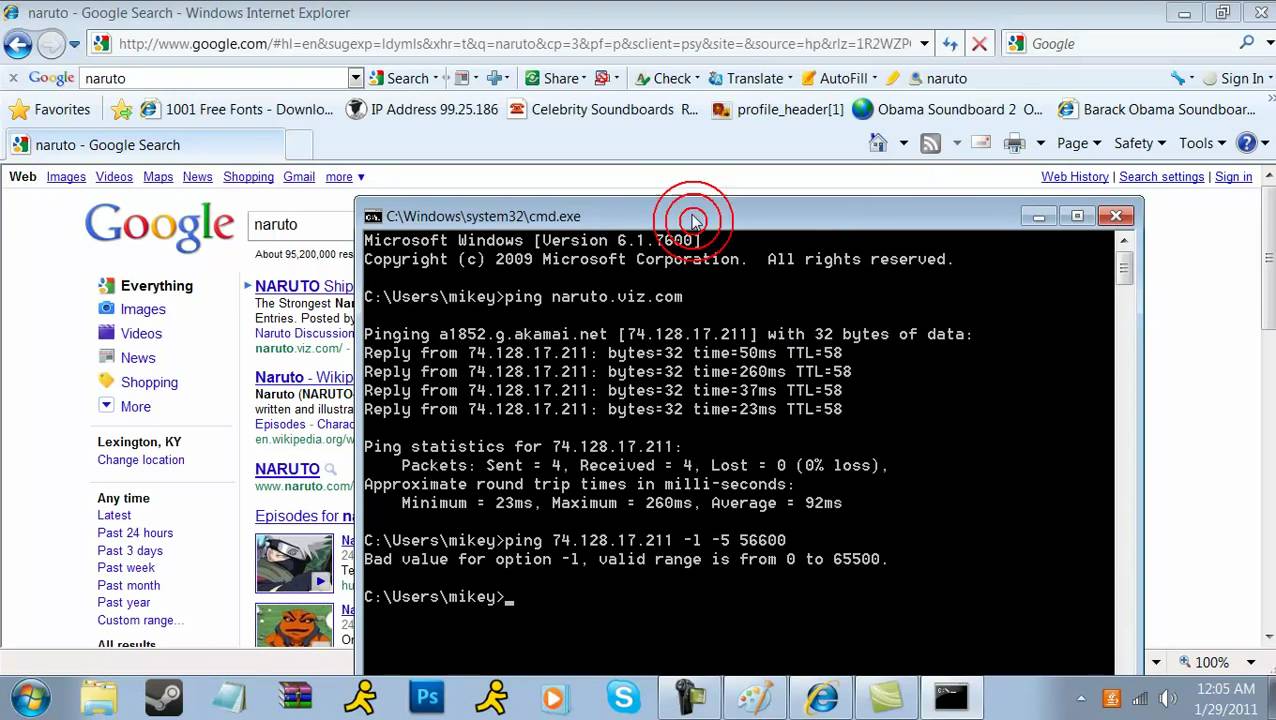Click the volume speaker icon in system tray

point(1167,698)
